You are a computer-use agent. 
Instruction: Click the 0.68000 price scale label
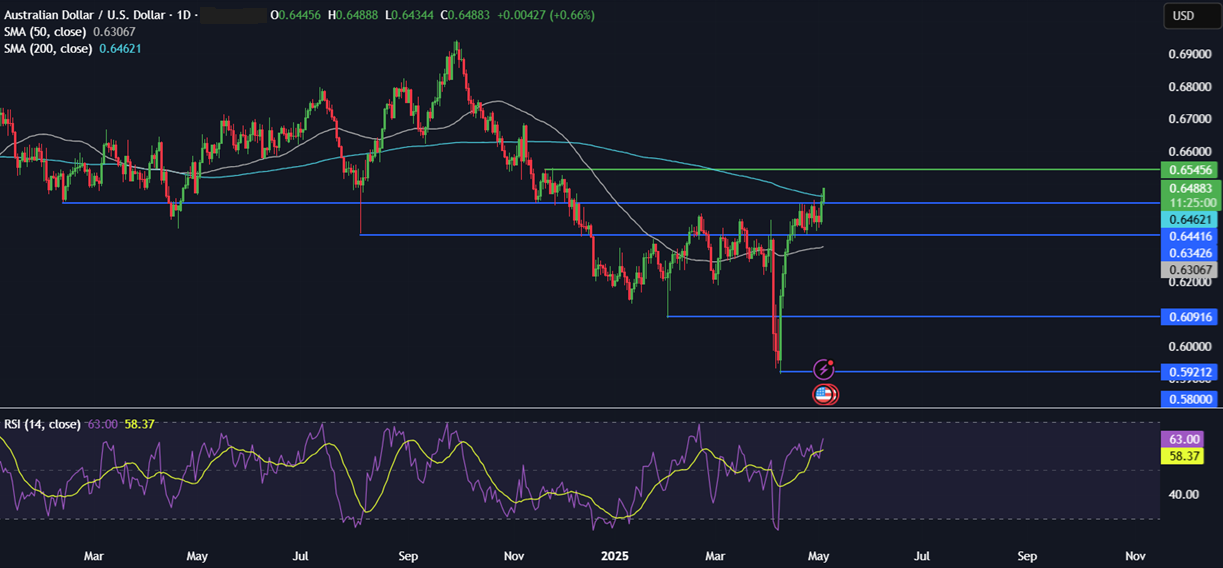(x=1189, y=87)
